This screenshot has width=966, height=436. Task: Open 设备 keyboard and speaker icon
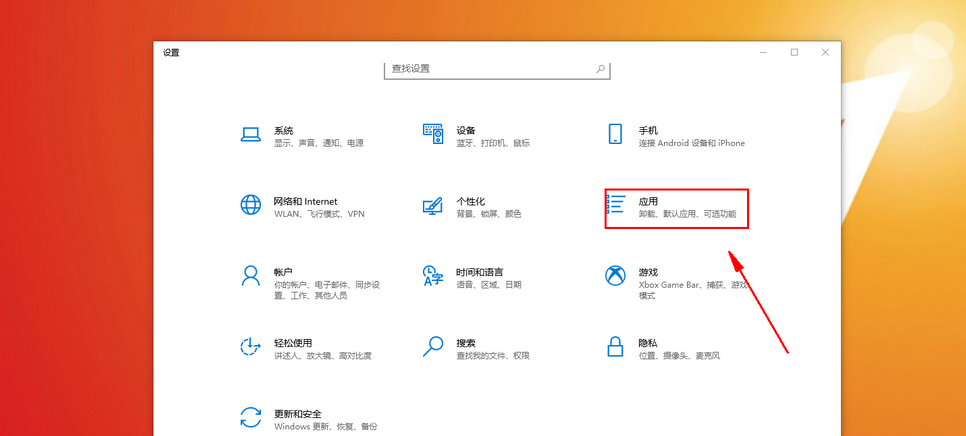tap(433, 135)
